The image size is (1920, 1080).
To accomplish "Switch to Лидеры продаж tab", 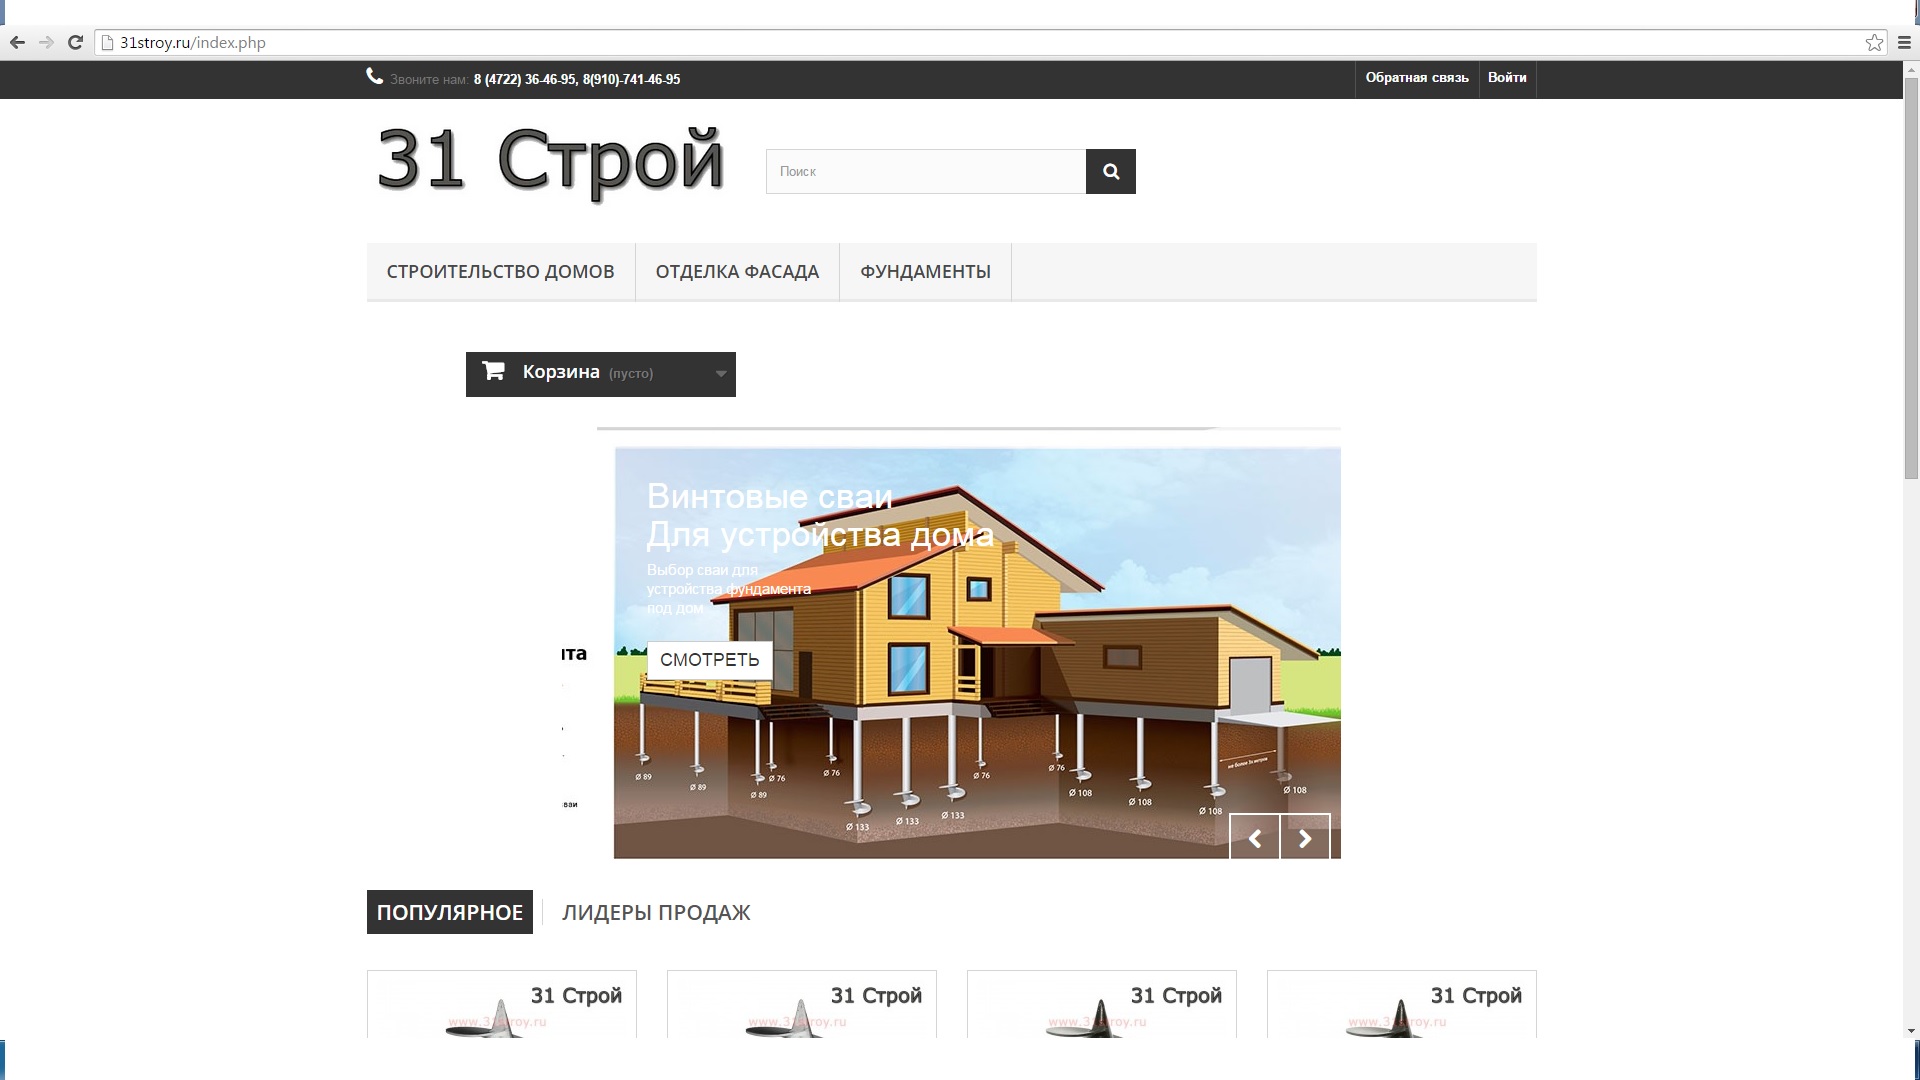I will point(656,912).
